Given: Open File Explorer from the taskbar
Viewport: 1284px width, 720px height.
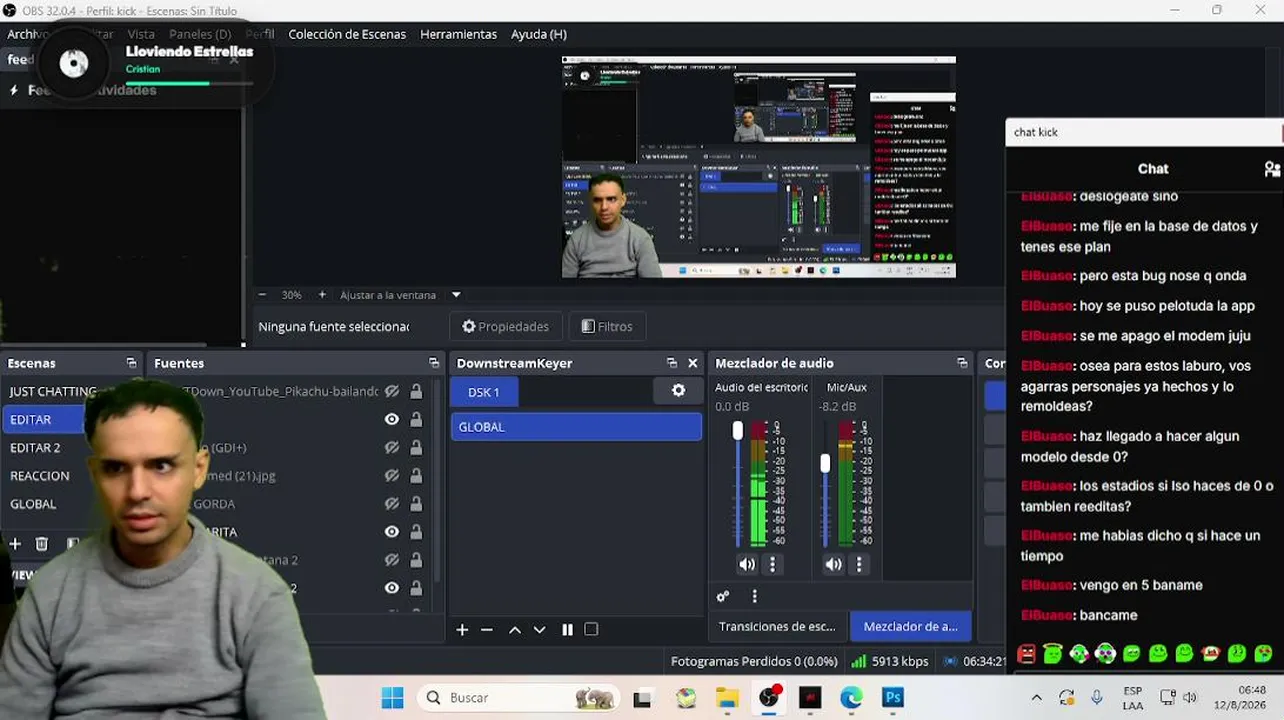Looking at the screenshot, I should point(727,698).
